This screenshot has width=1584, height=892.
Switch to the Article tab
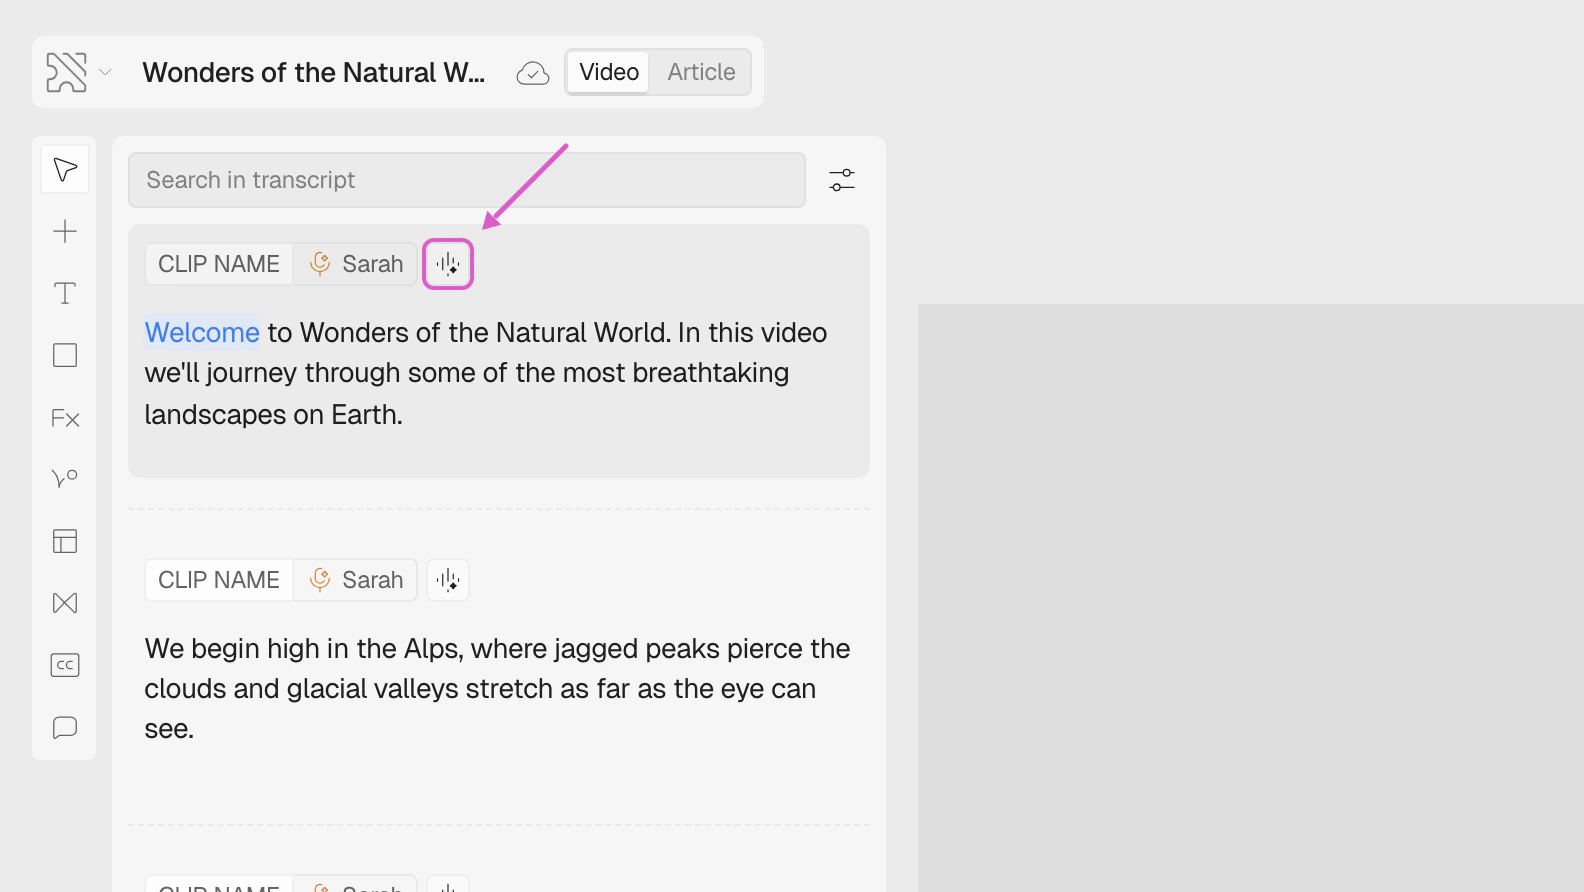[701, 72]
